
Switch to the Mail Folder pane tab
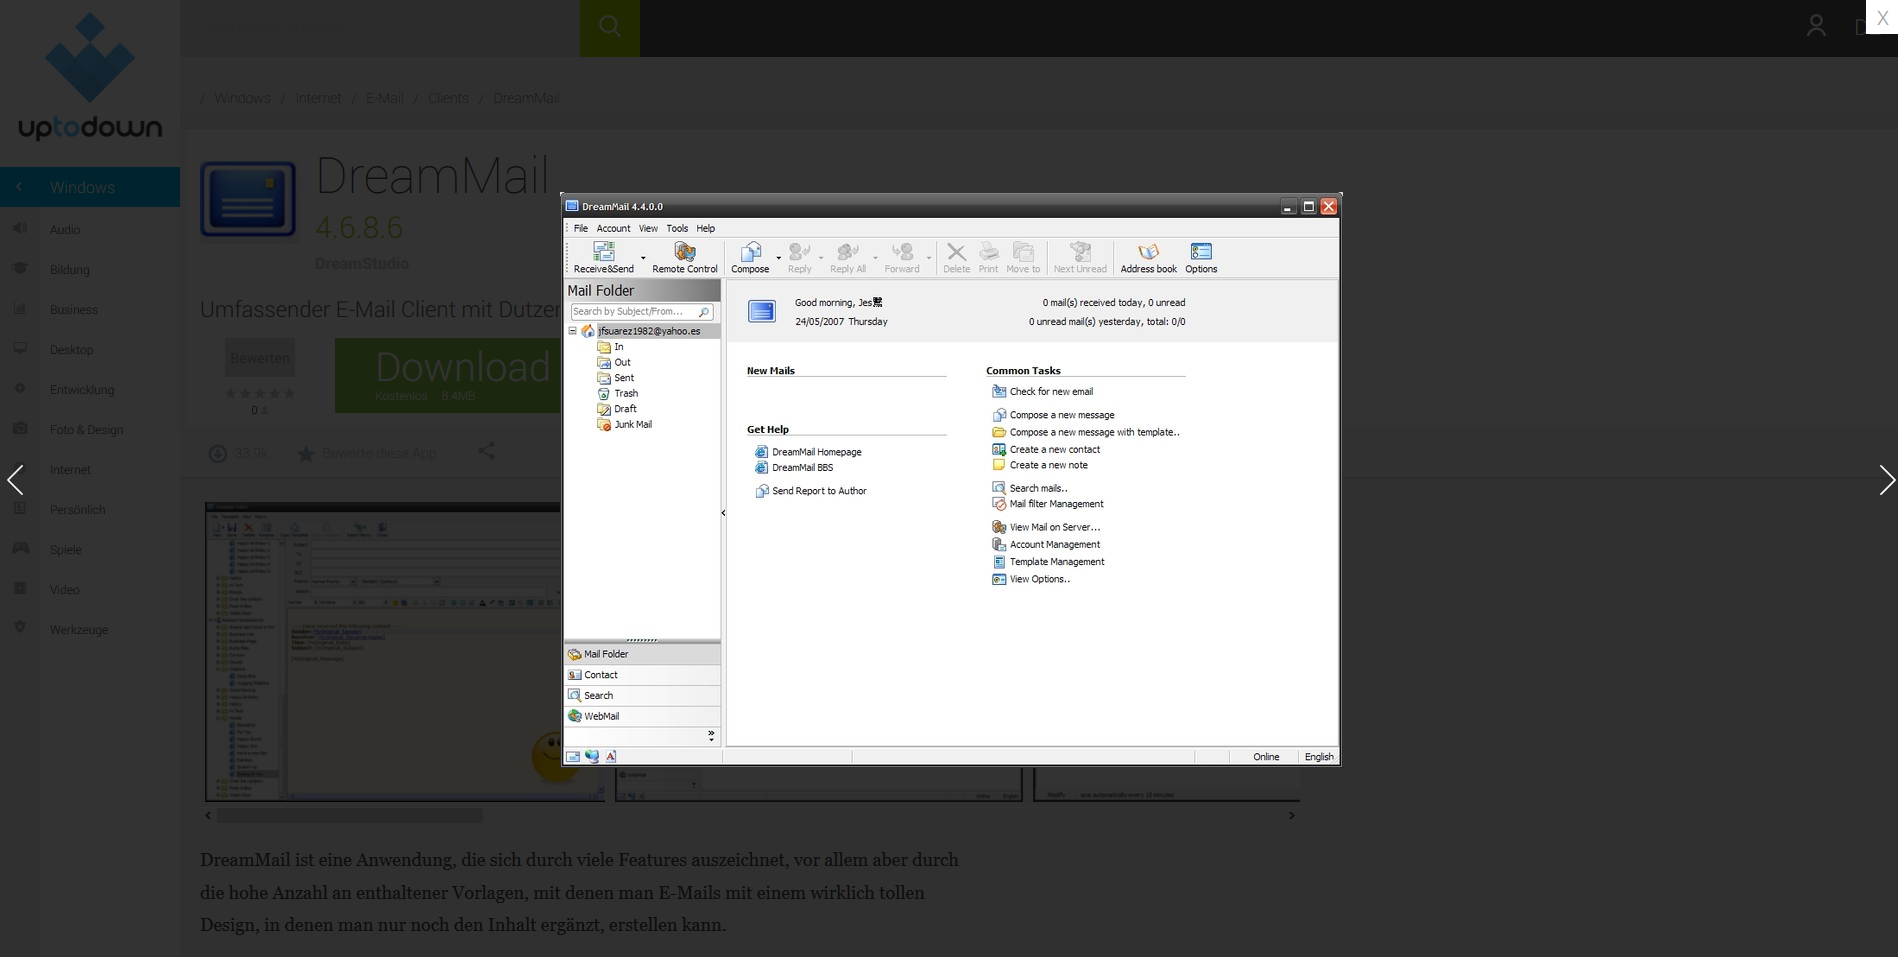tap(642, 654)
